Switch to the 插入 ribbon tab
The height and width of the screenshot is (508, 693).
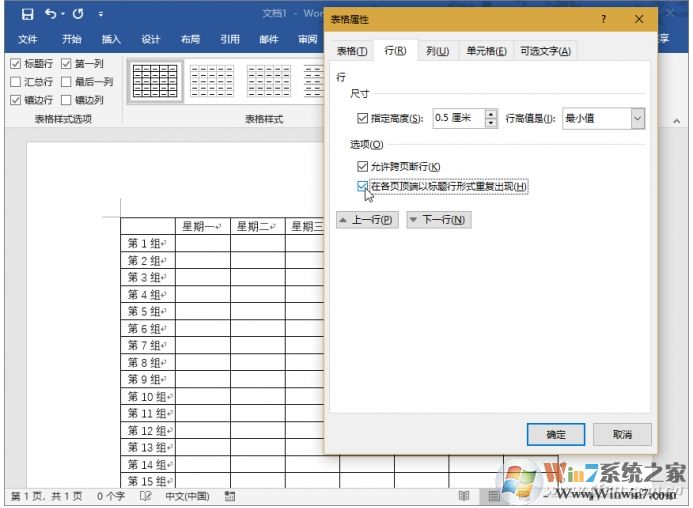[x=111, y=39]
